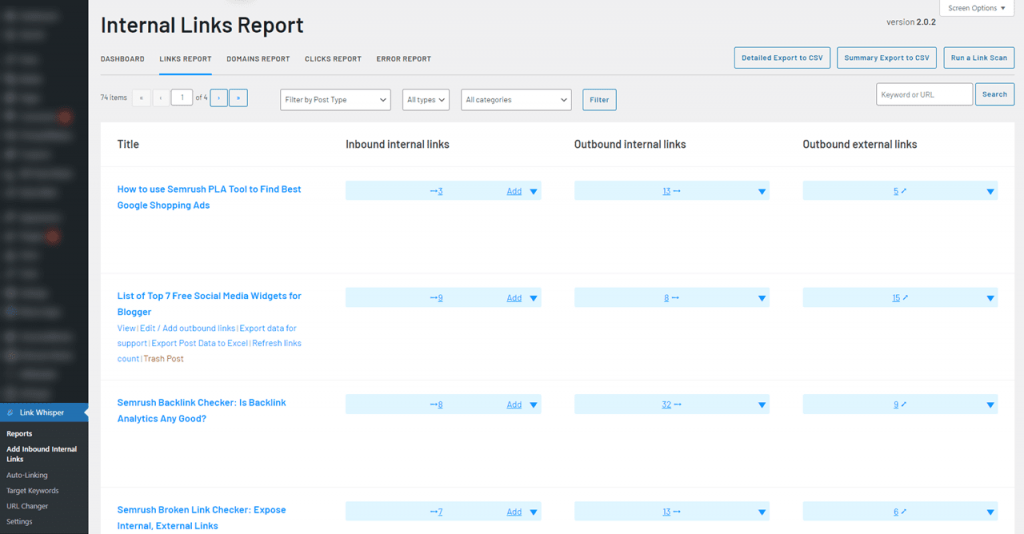Expand outbound external links for Broken Link Checker row
1024x534 pixels.
pyautogui.click(x=990, y=512)
